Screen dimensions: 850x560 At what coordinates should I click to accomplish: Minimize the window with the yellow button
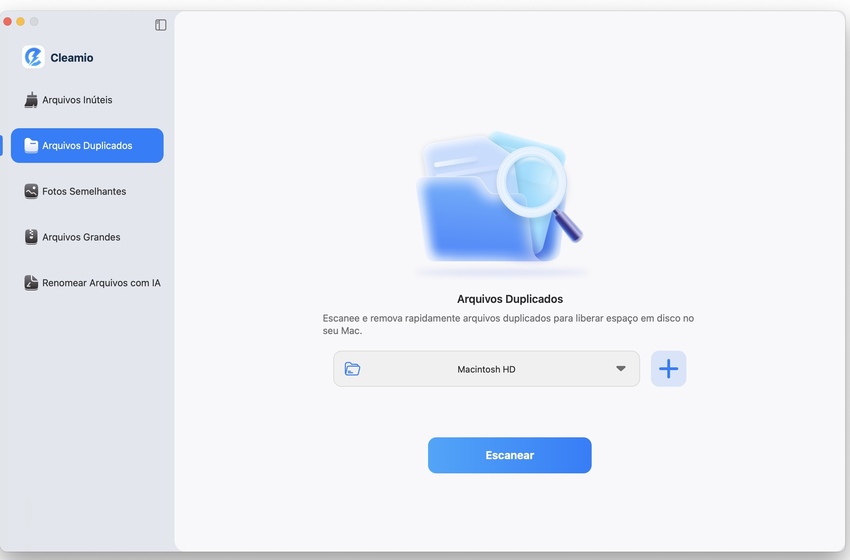click(21, 22)
